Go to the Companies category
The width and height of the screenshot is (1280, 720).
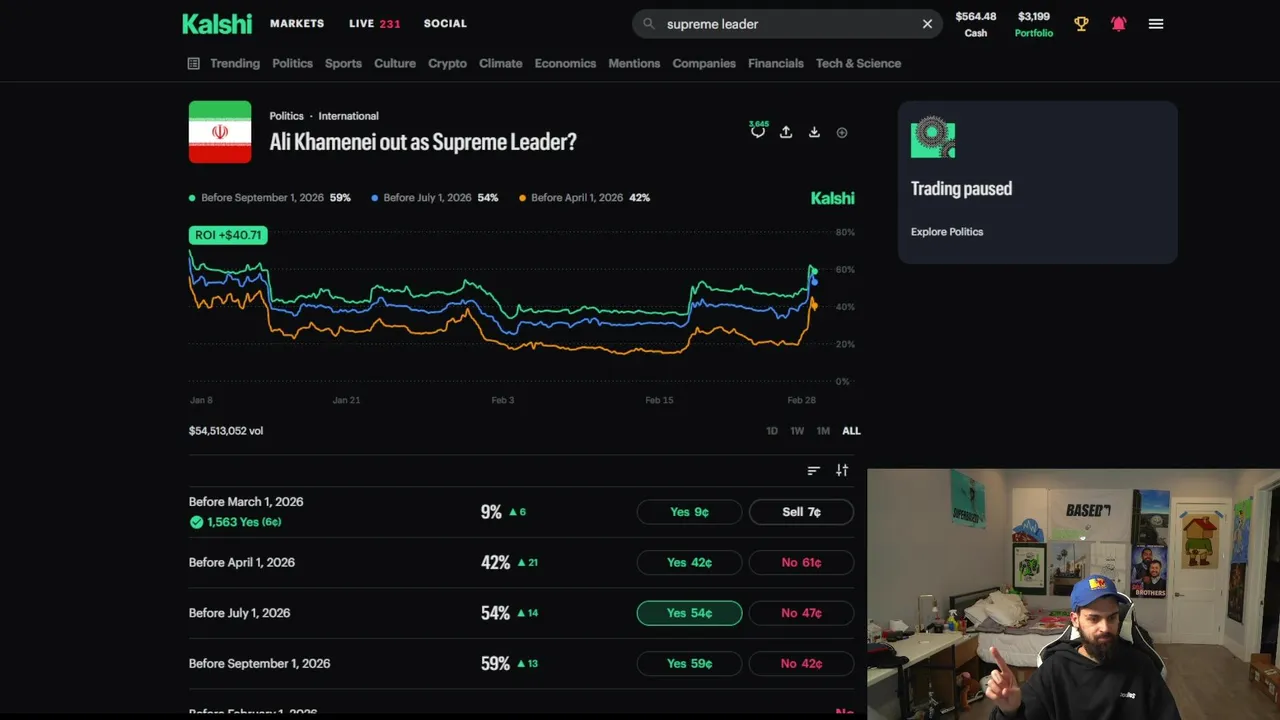(x=704, y=63)
